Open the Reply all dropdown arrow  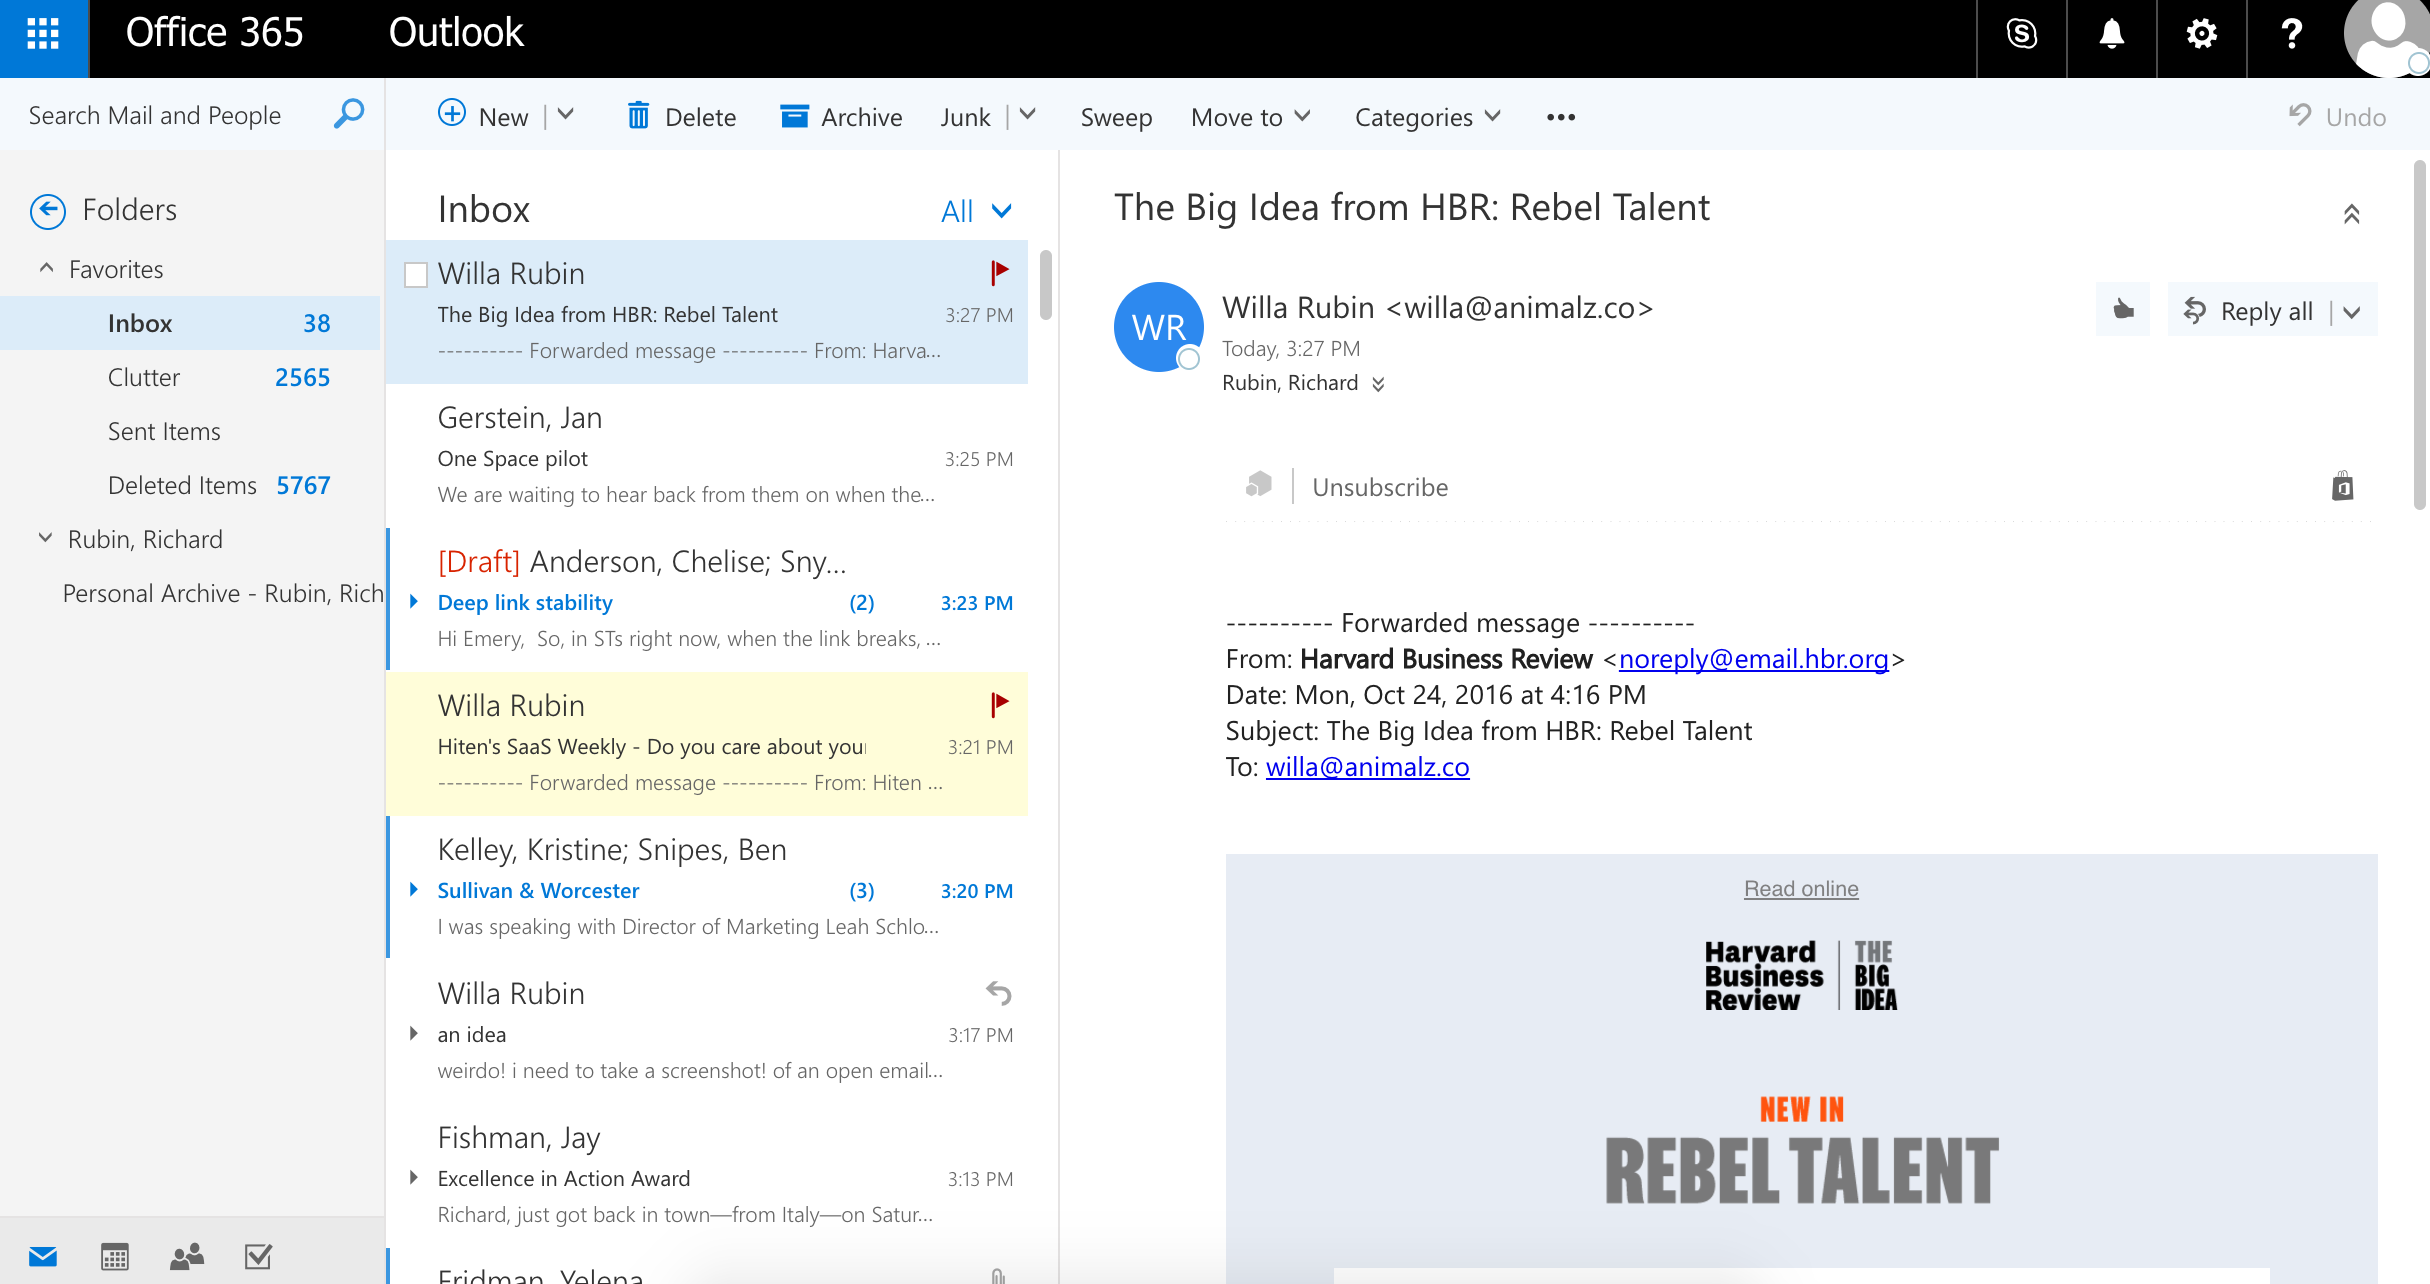tap(2352, 312)
